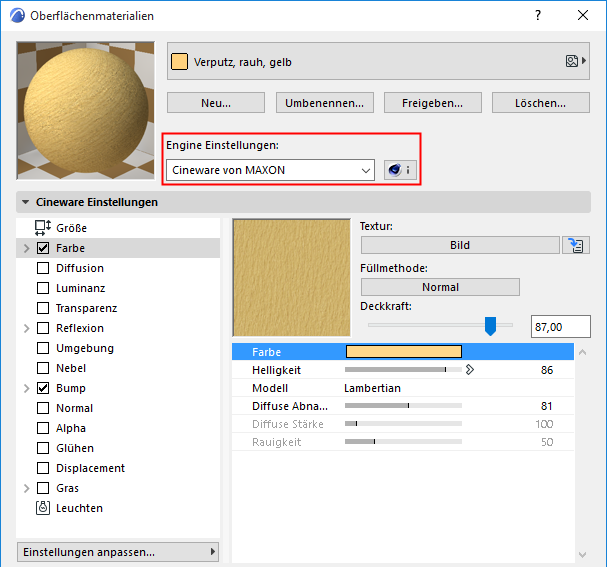Click the sphere material preview
The image size is (607, 567).
[86, 111]
